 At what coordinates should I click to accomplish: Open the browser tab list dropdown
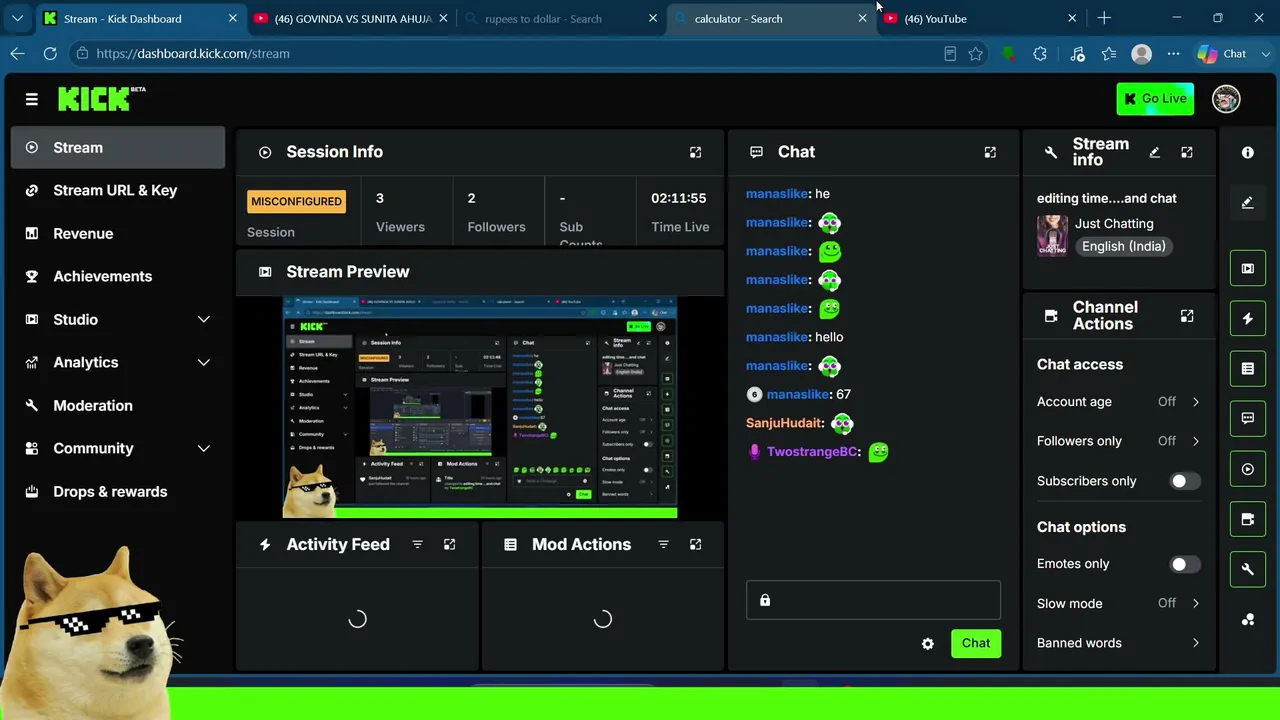(17, 18)
